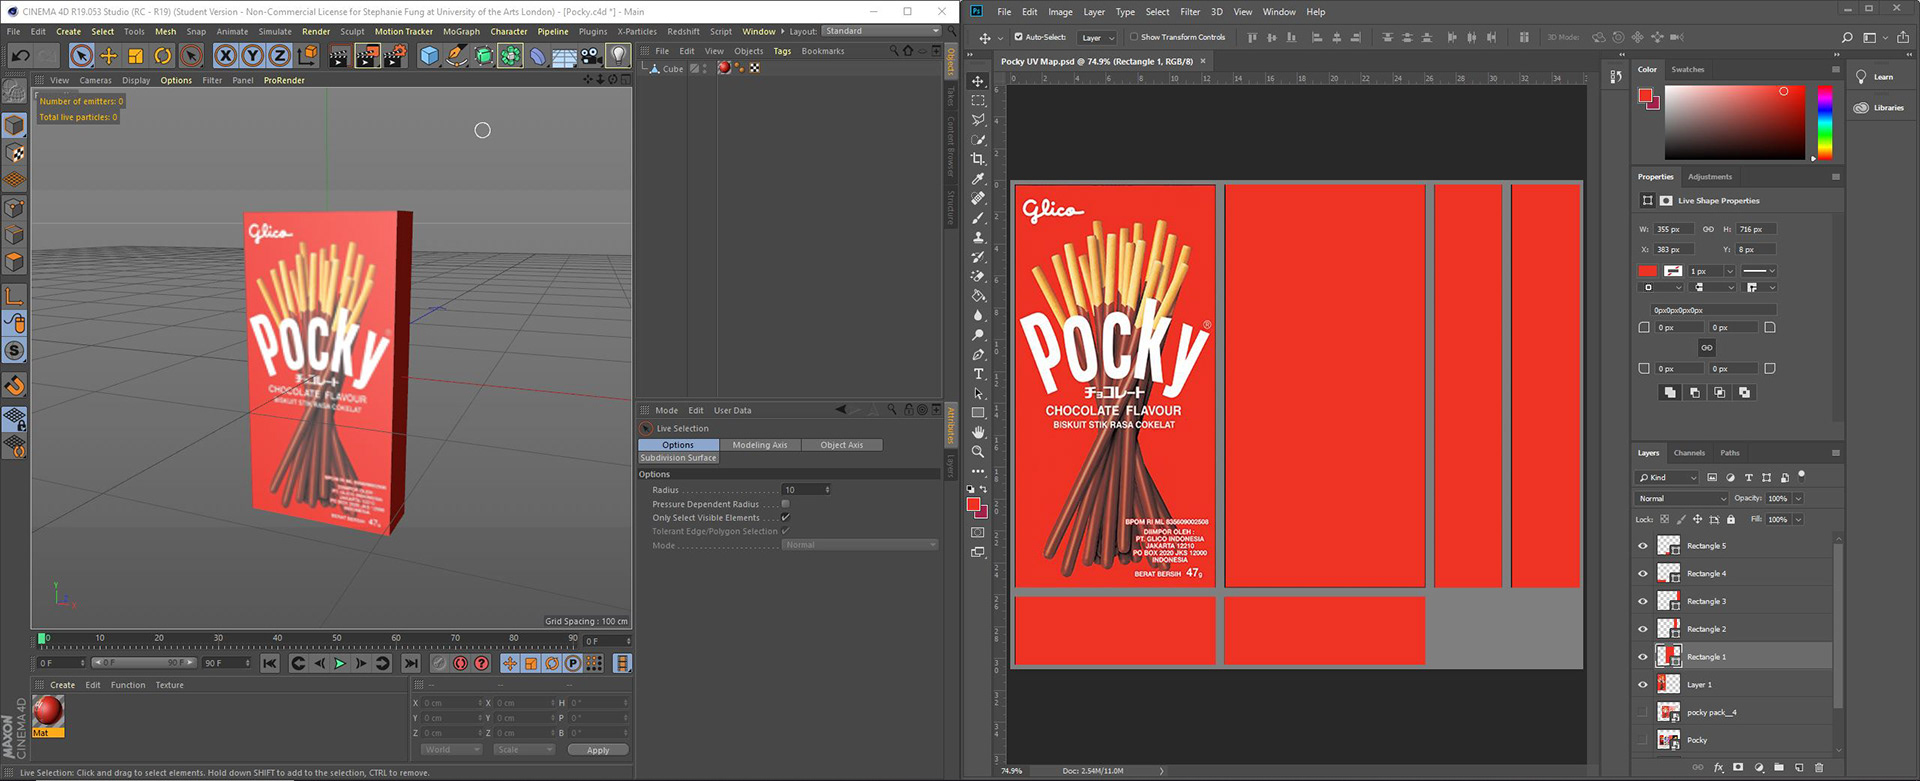Open the Swatches tab
Image resolution: width=1920 pixels, height=781 pixels.
tap(1688, 69)
